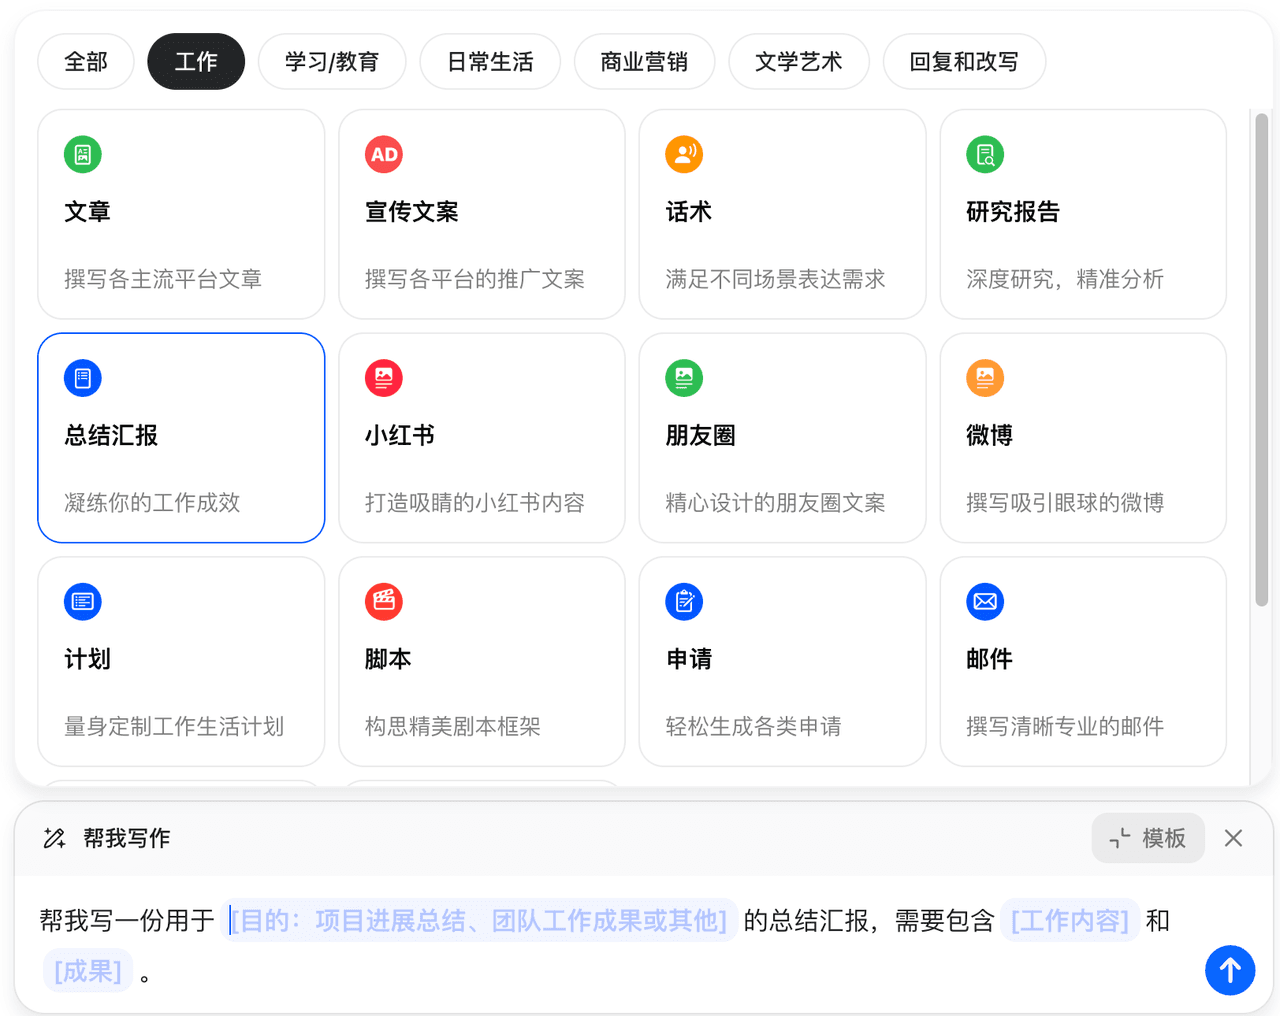Click the red 脚本 clapperboard icon

click(384, 601)
